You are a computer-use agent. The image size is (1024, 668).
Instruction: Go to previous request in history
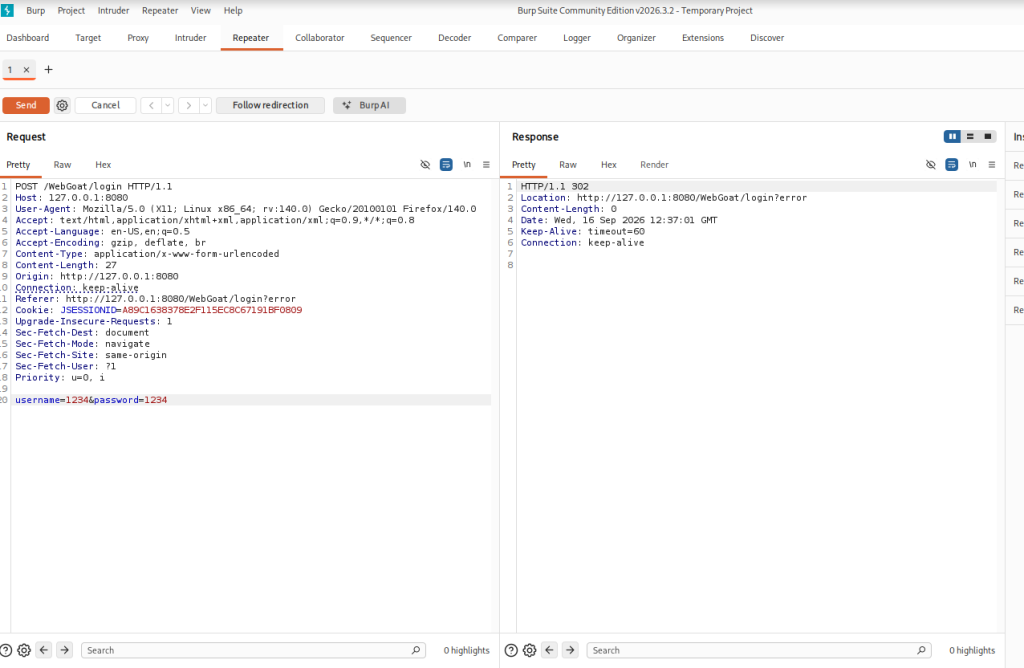[x=151, y=105]
